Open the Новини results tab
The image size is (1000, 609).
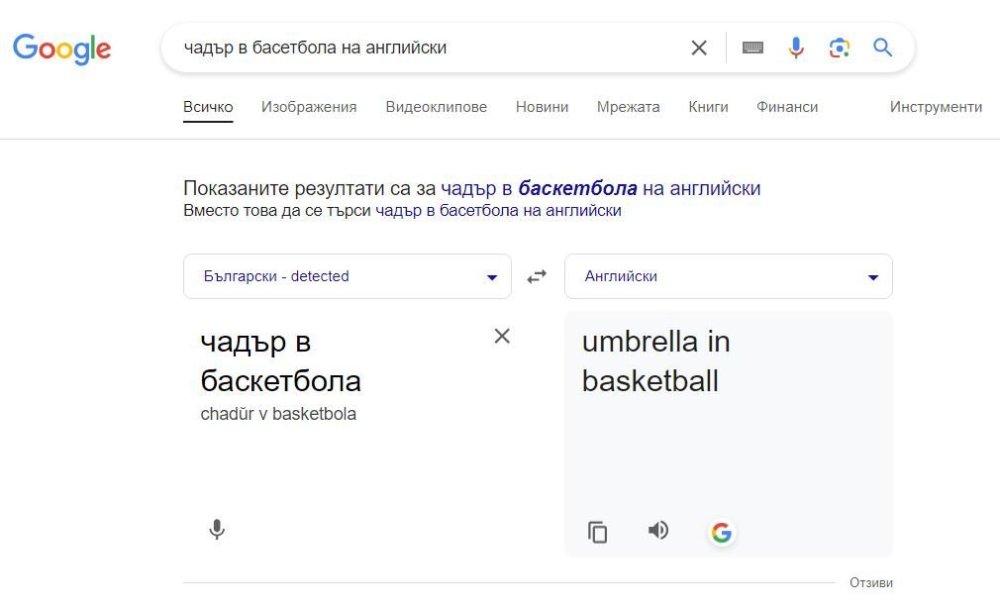coord(542,107)
